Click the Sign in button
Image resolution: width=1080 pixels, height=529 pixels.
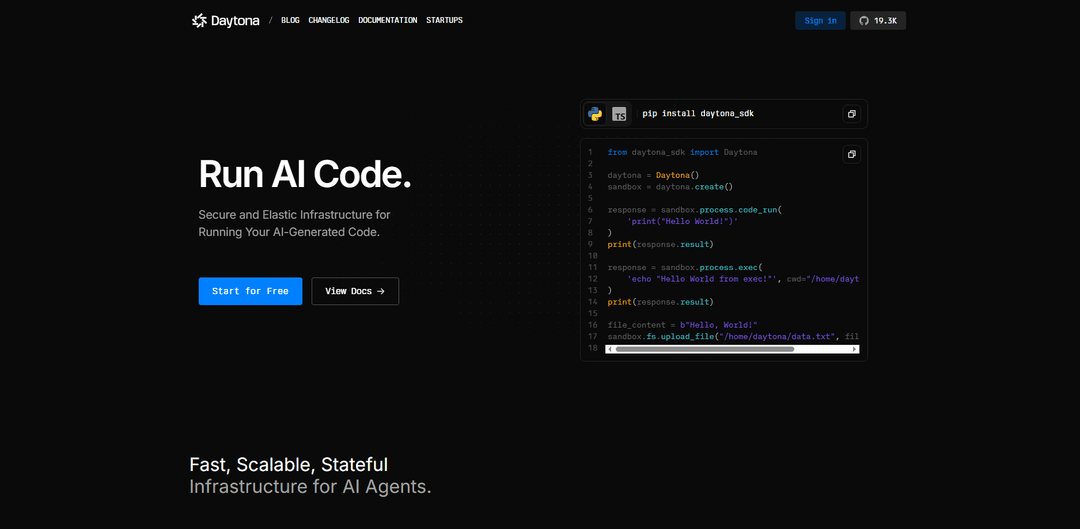click(x=820, y=21)
